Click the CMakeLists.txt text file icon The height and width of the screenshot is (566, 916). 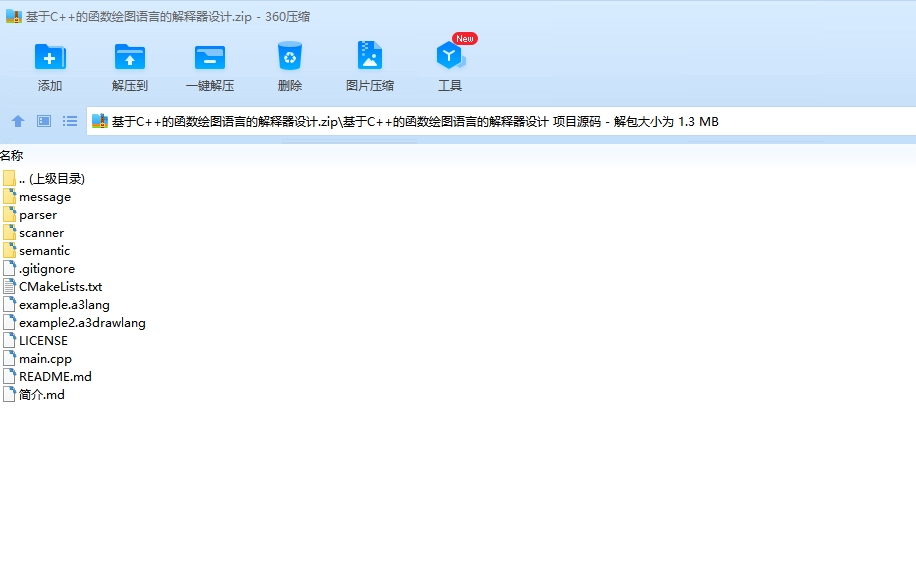tap(9, 287)
